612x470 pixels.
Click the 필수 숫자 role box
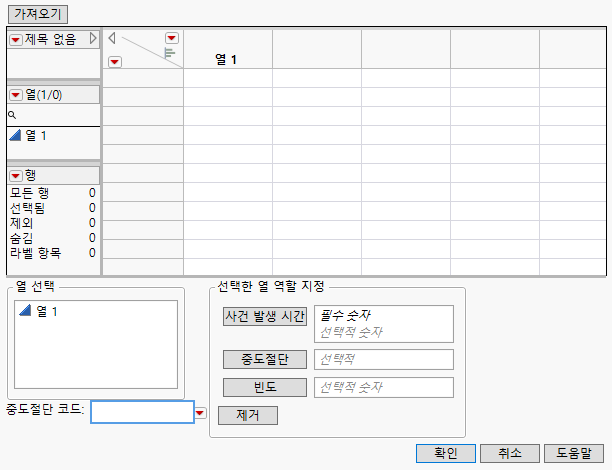(x=384, y=324)
